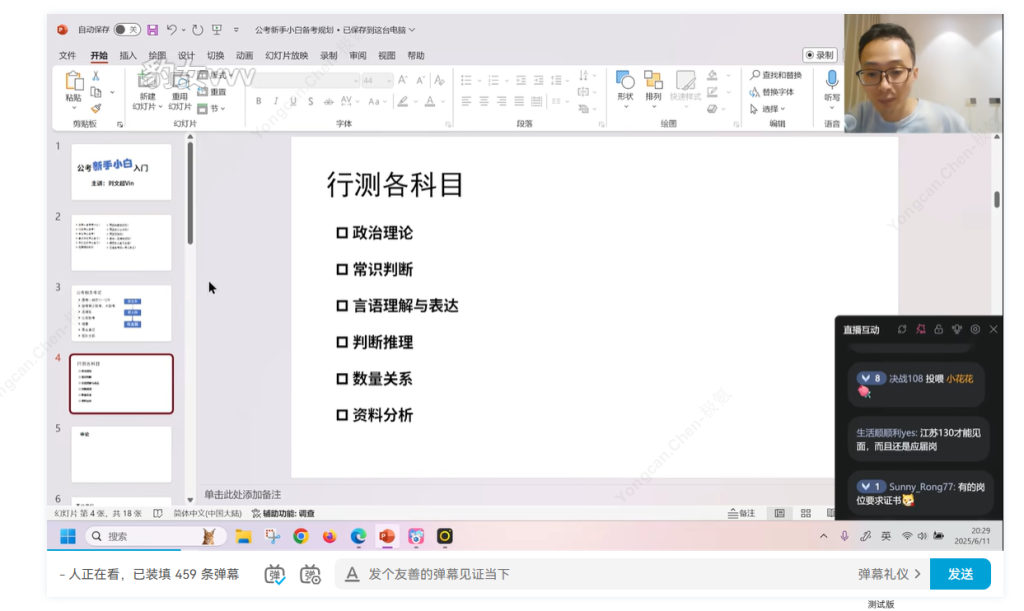Click the PowerPoint icon in the taskbar
1024x611 pixels.
tap(387, 536)
